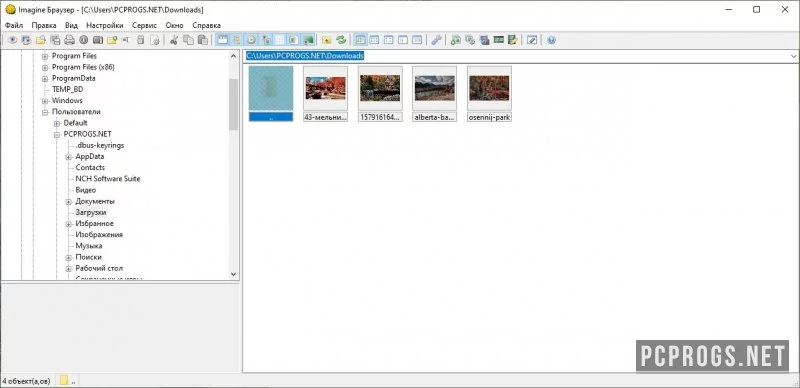Screen dimensions: 800x388
Task: Open the Окно menu
Action: (174, 25)
